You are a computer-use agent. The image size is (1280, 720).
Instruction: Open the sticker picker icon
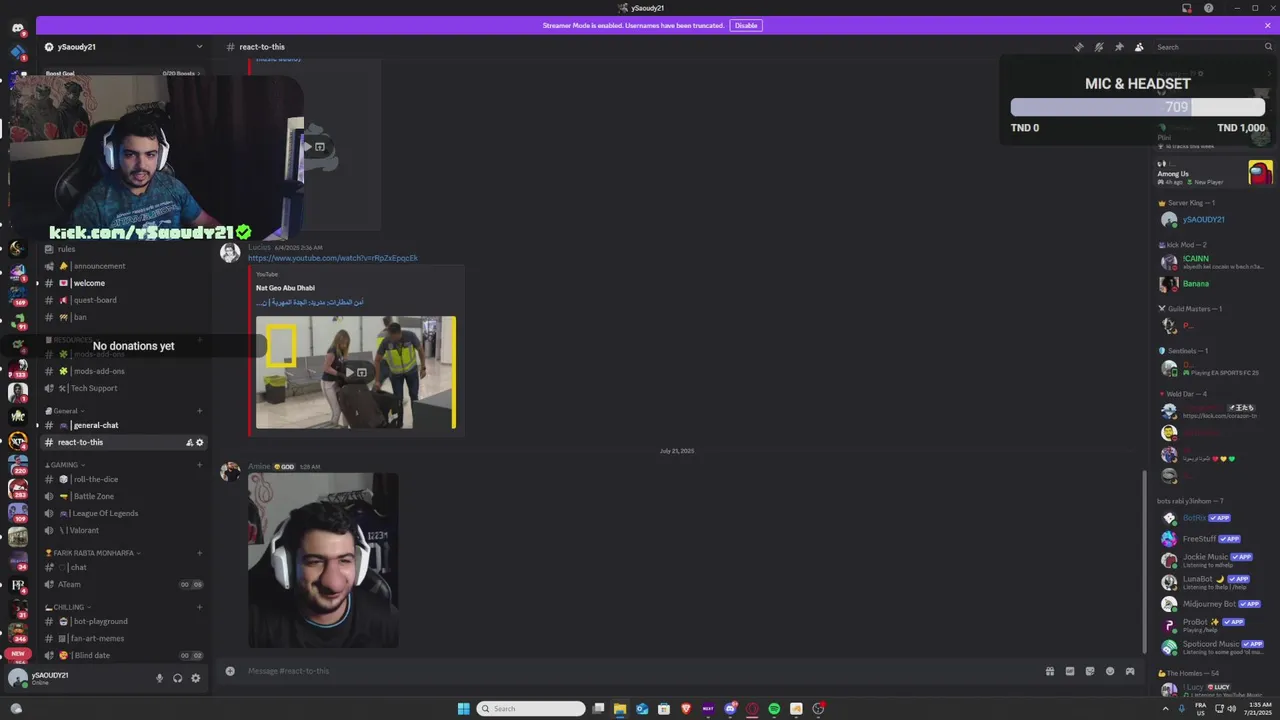point(1090,671)
